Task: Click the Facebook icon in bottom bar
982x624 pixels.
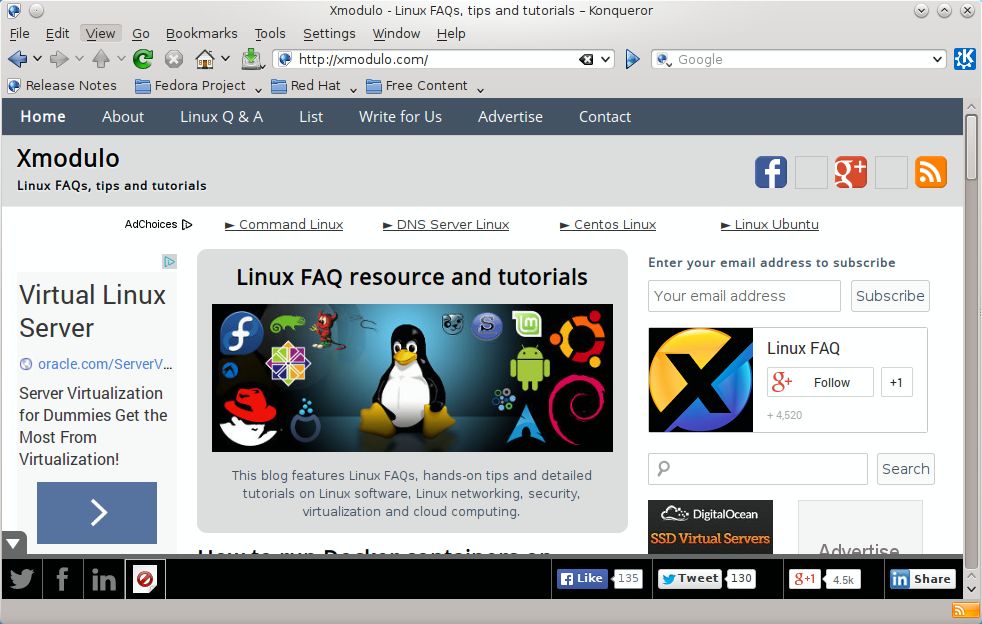Action: pyautogui.click(x=63, y=579)
